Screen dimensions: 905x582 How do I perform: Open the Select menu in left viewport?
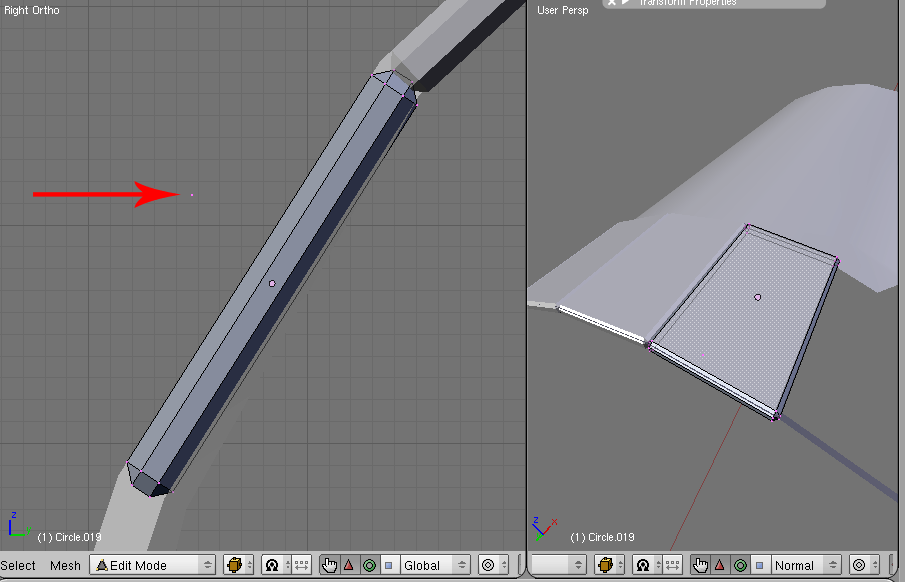[x=18, y=565]
